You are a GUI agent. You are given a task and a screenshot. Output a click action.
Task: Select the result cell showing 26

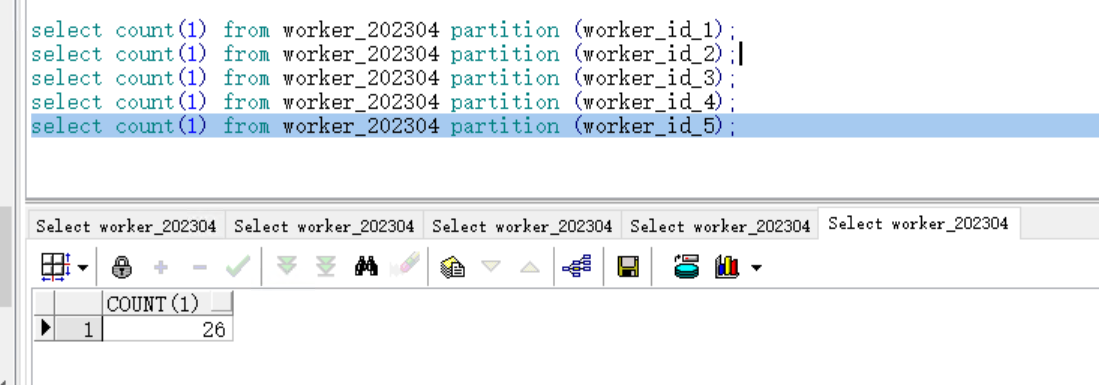168,329
